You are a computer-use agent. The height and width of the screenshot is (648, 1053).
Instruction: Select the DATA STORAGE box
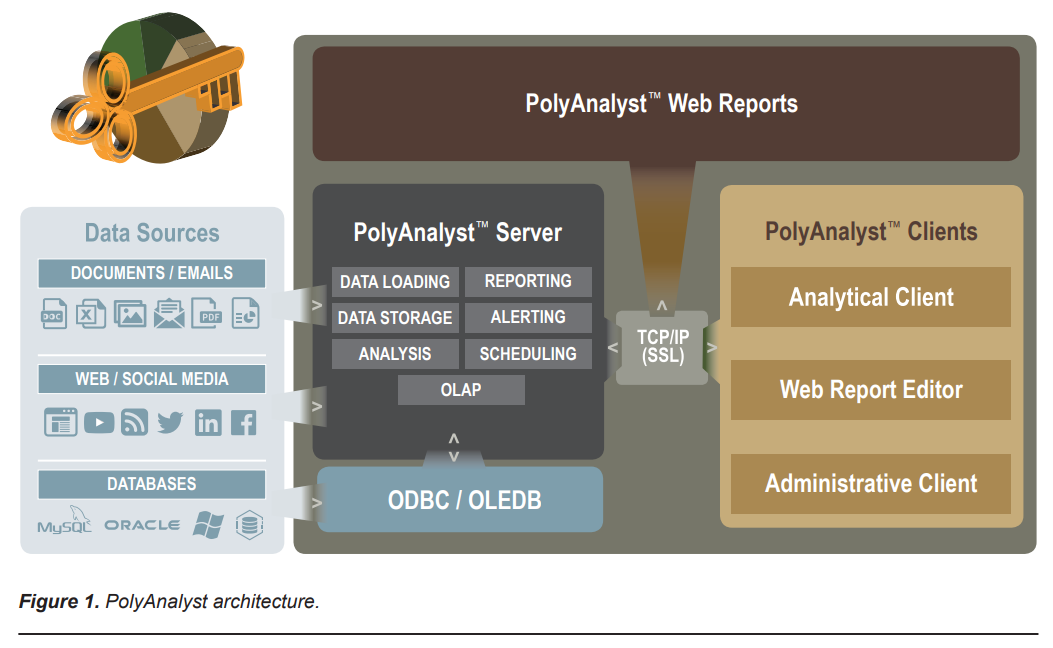click(395, 318)
